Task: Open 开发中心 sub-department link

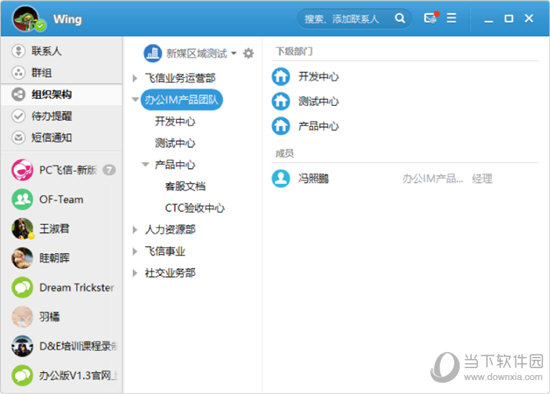Action: pos(318,76)
